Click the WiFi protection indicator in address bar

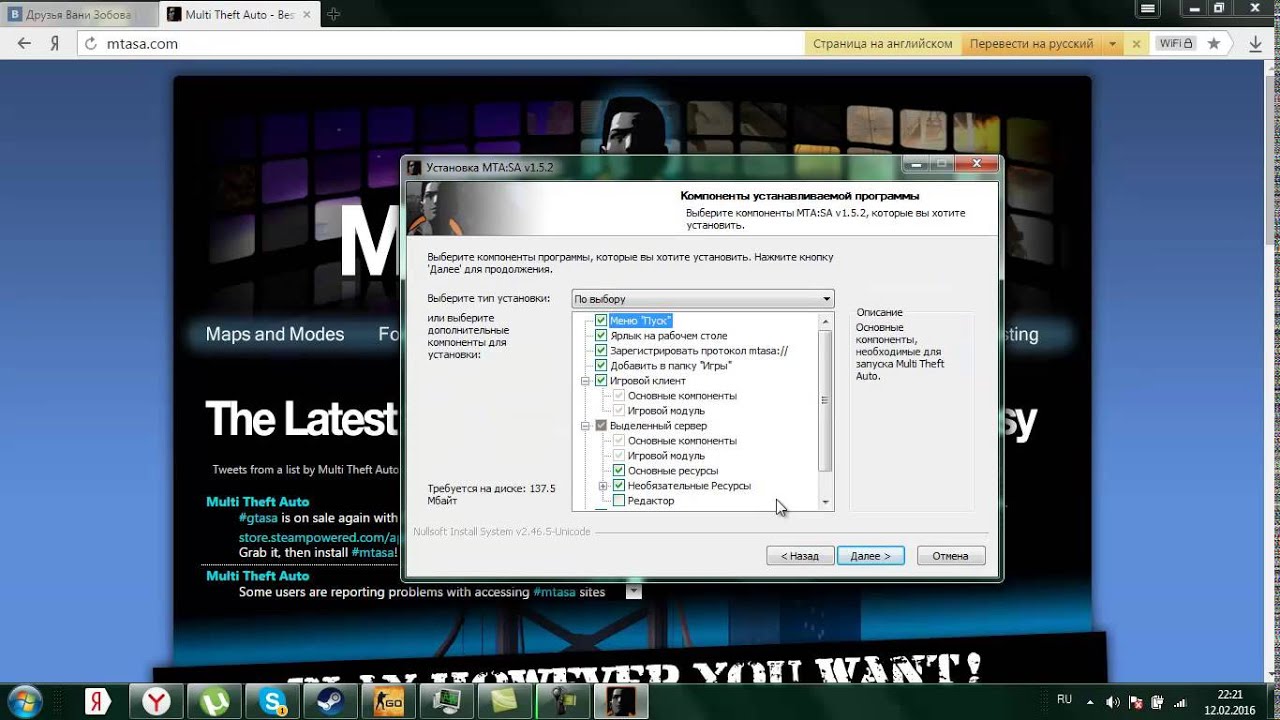tap(1176, 44)
